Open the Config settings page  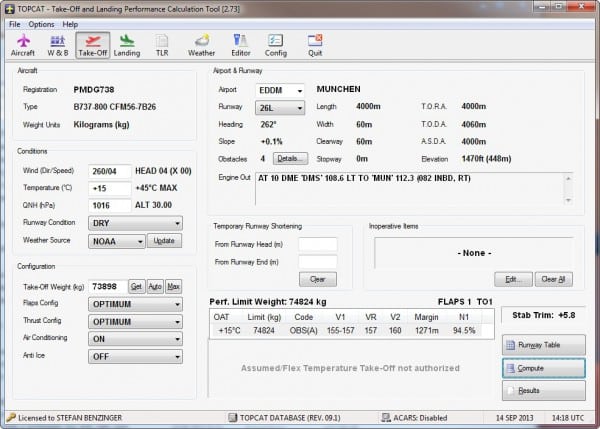[x=276, y=44]
